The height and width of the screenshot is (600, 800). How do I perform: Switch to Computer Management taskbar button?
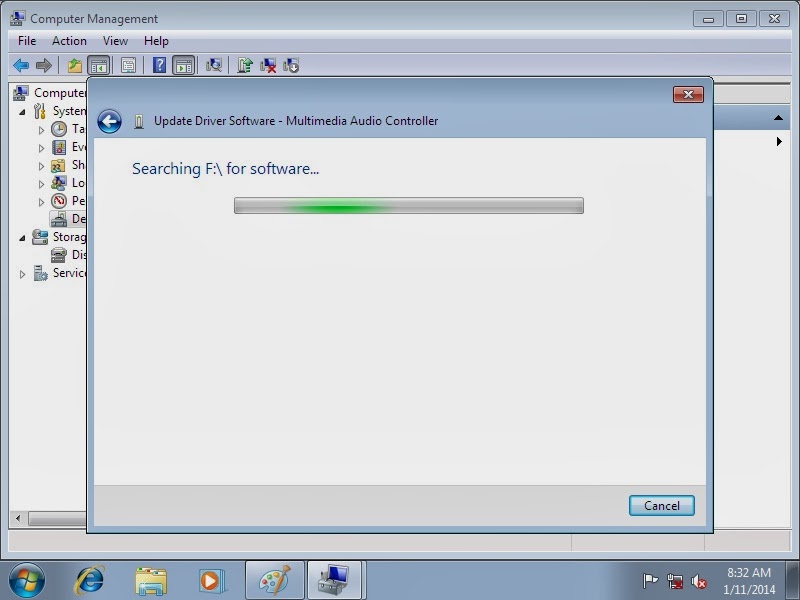(x=334, y=580)
